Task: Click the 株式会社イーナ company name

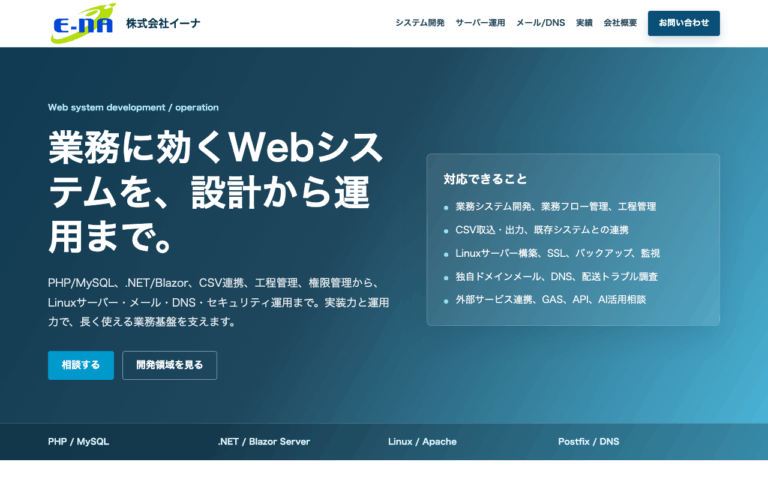Action: 163,23
